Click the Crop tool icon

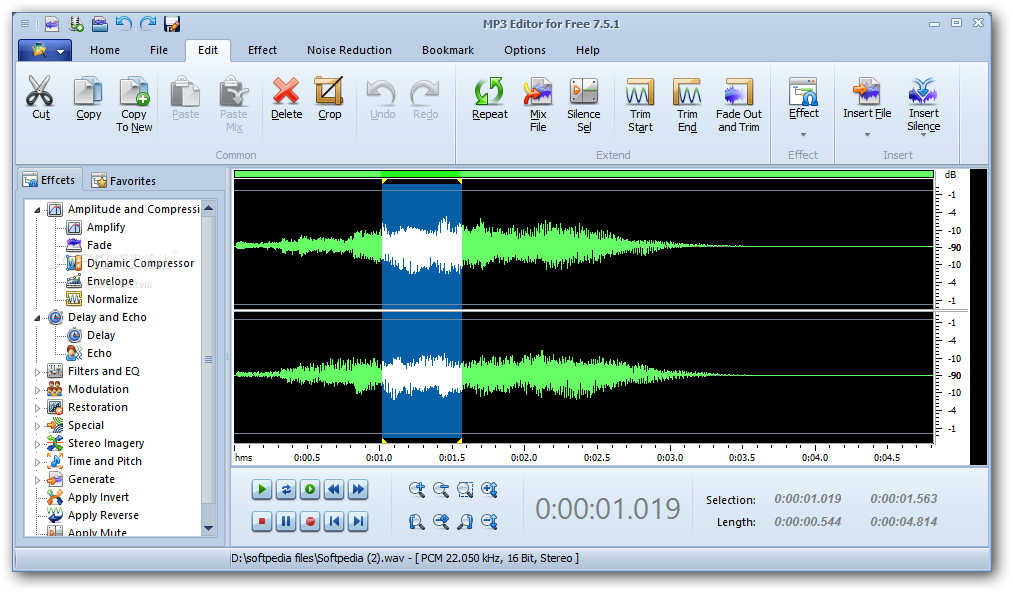[329, 91]
